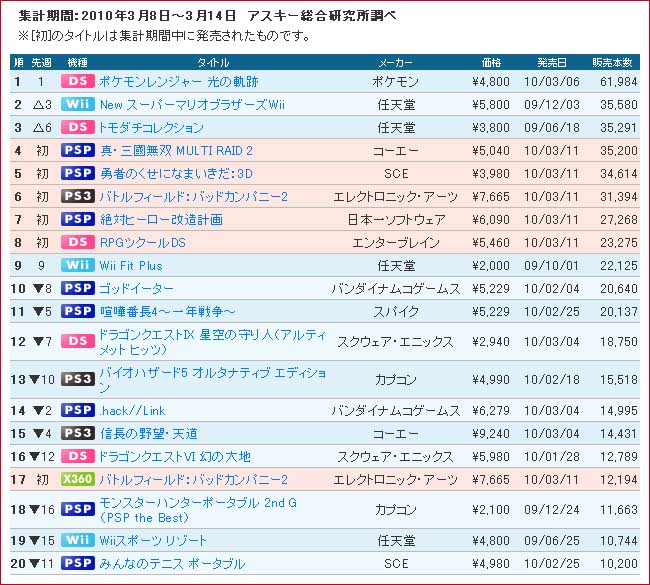Image resolution: width=650 pixels, height=585 pixels.
Task: Click the 発売日 column header
Action: coord(552,63)
